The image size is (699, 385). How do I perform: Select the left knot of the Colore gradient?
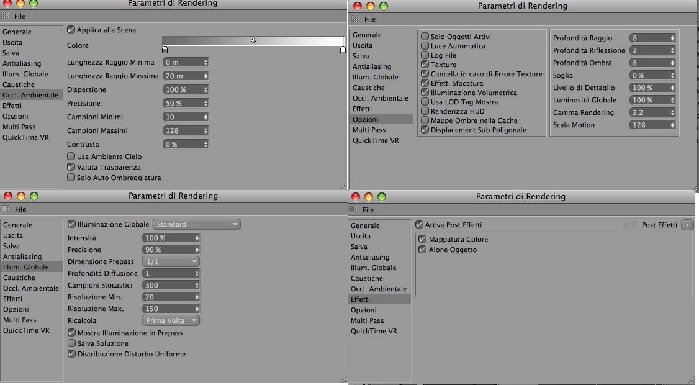click(x=165, y=50)
